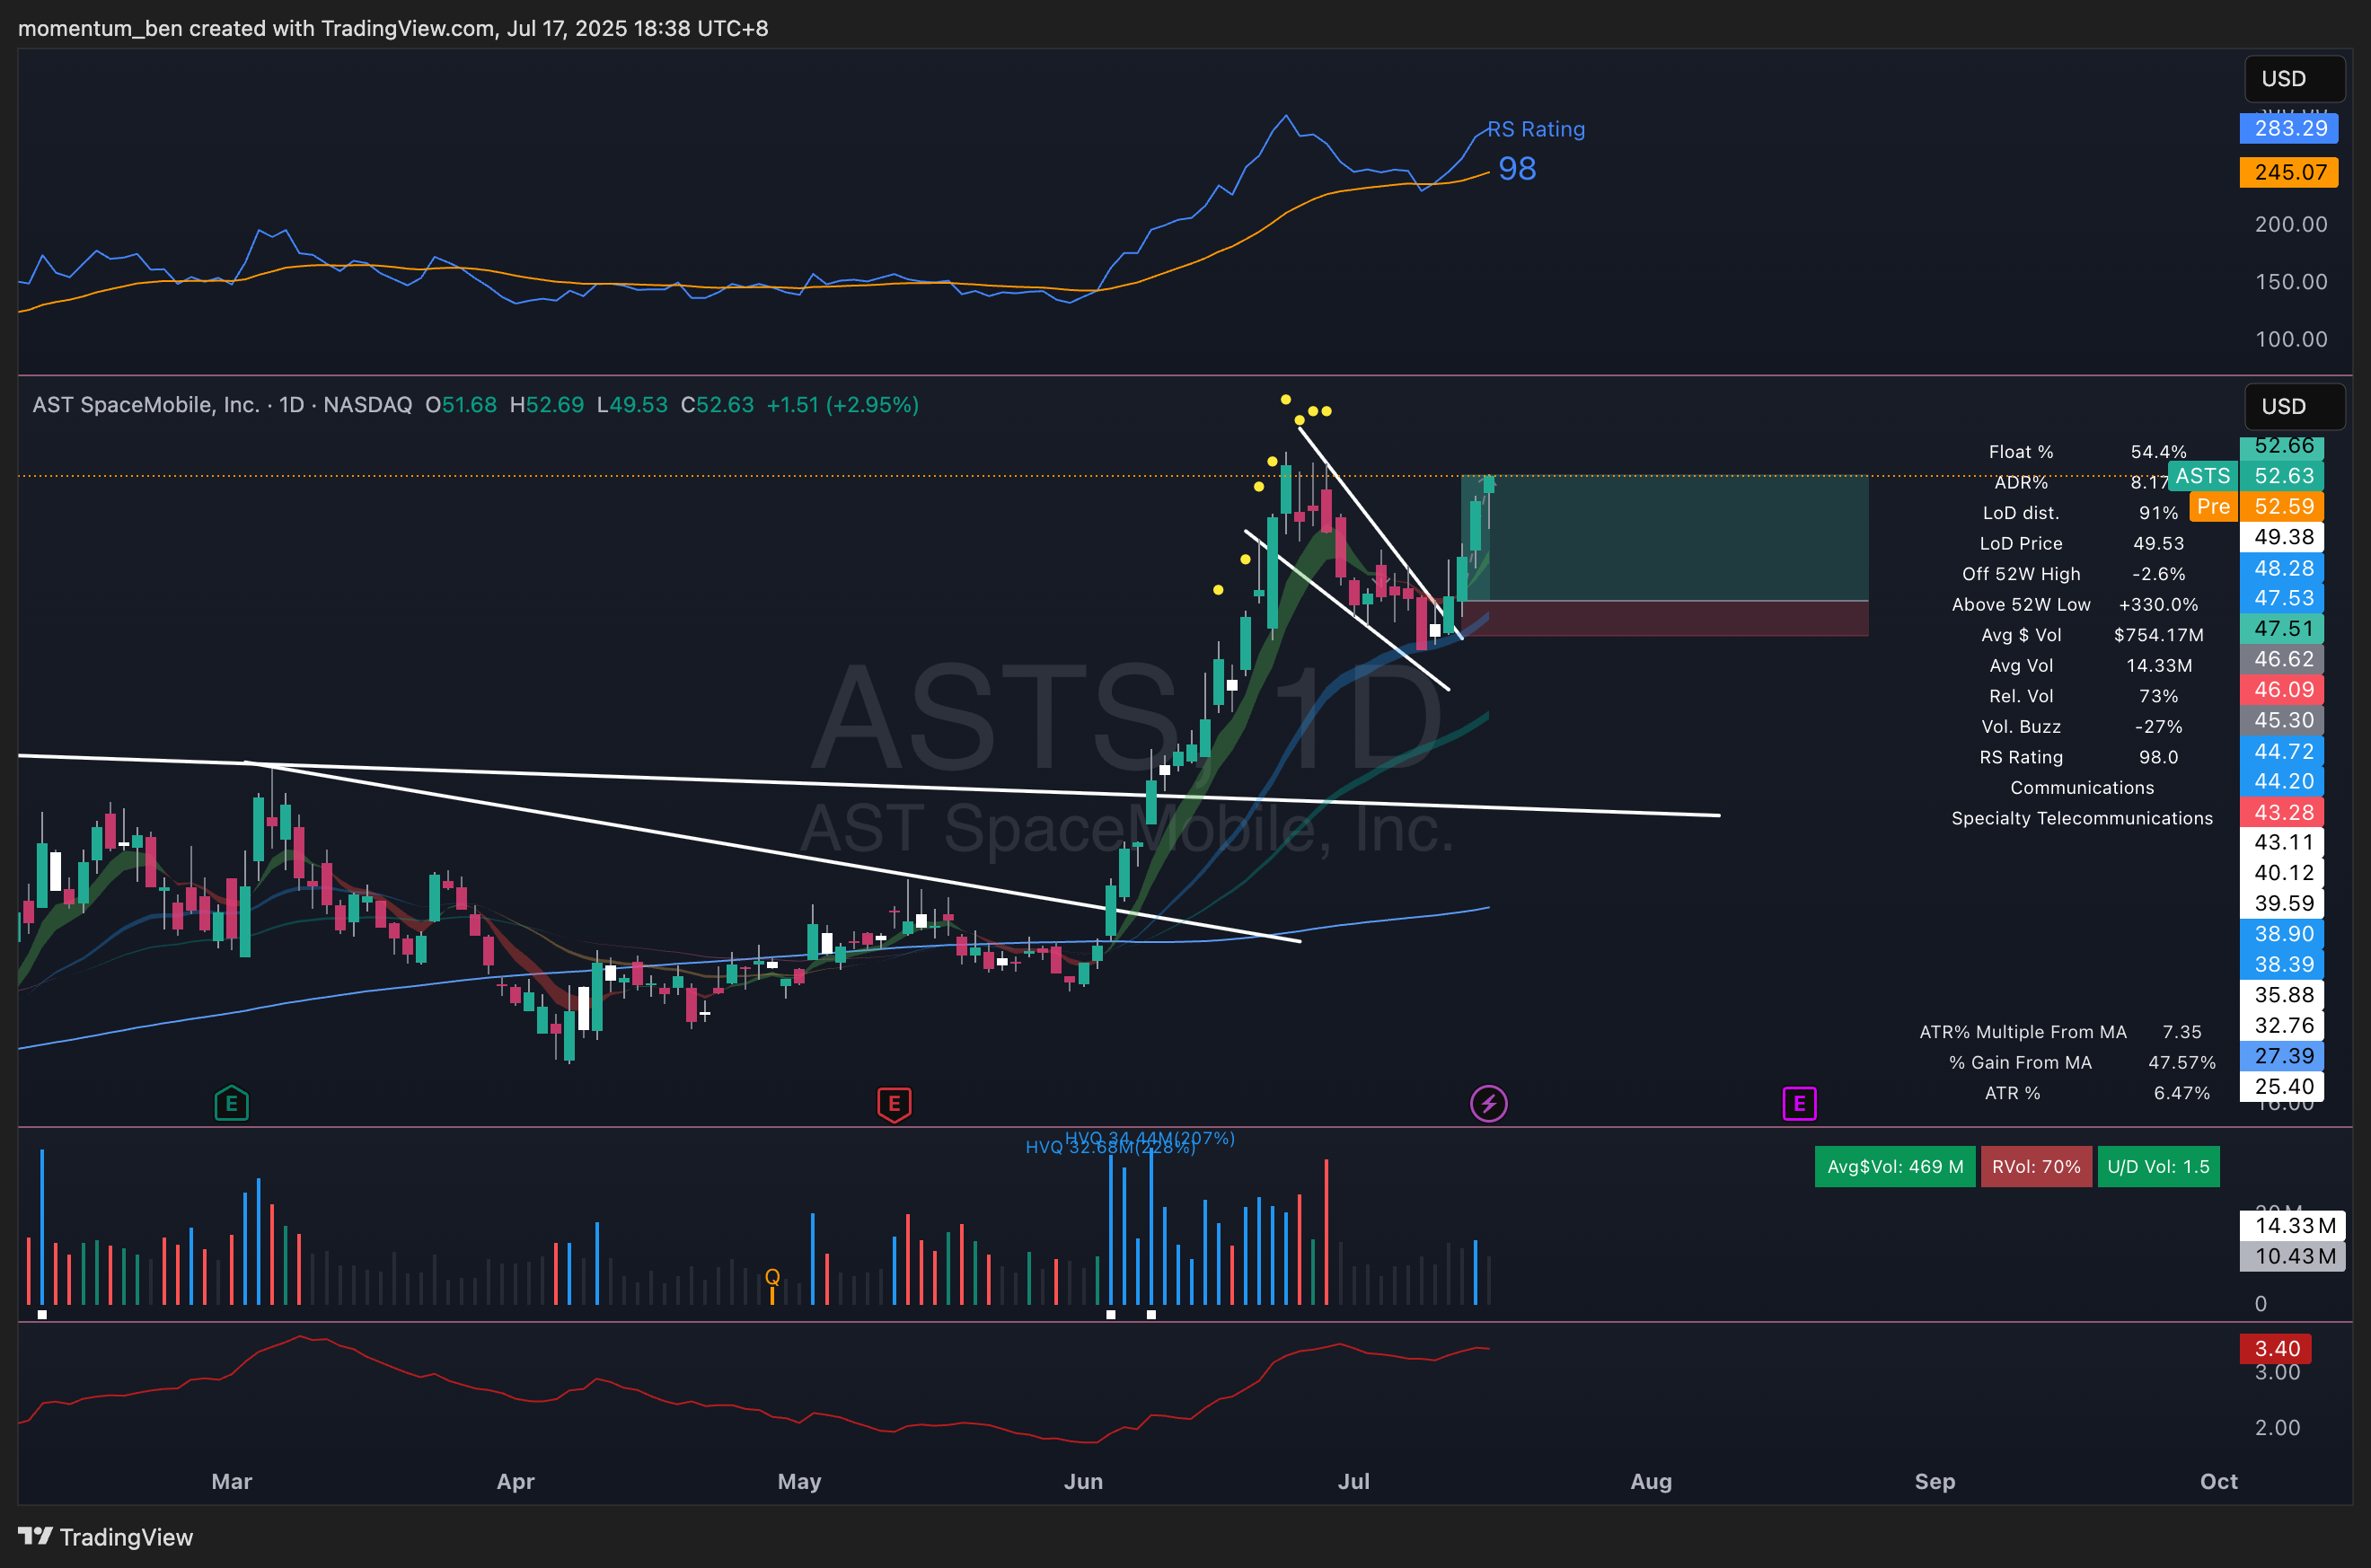Click the orange Pre pre-market price tag
The image size is (2371, 1568).
point(2212,506)
